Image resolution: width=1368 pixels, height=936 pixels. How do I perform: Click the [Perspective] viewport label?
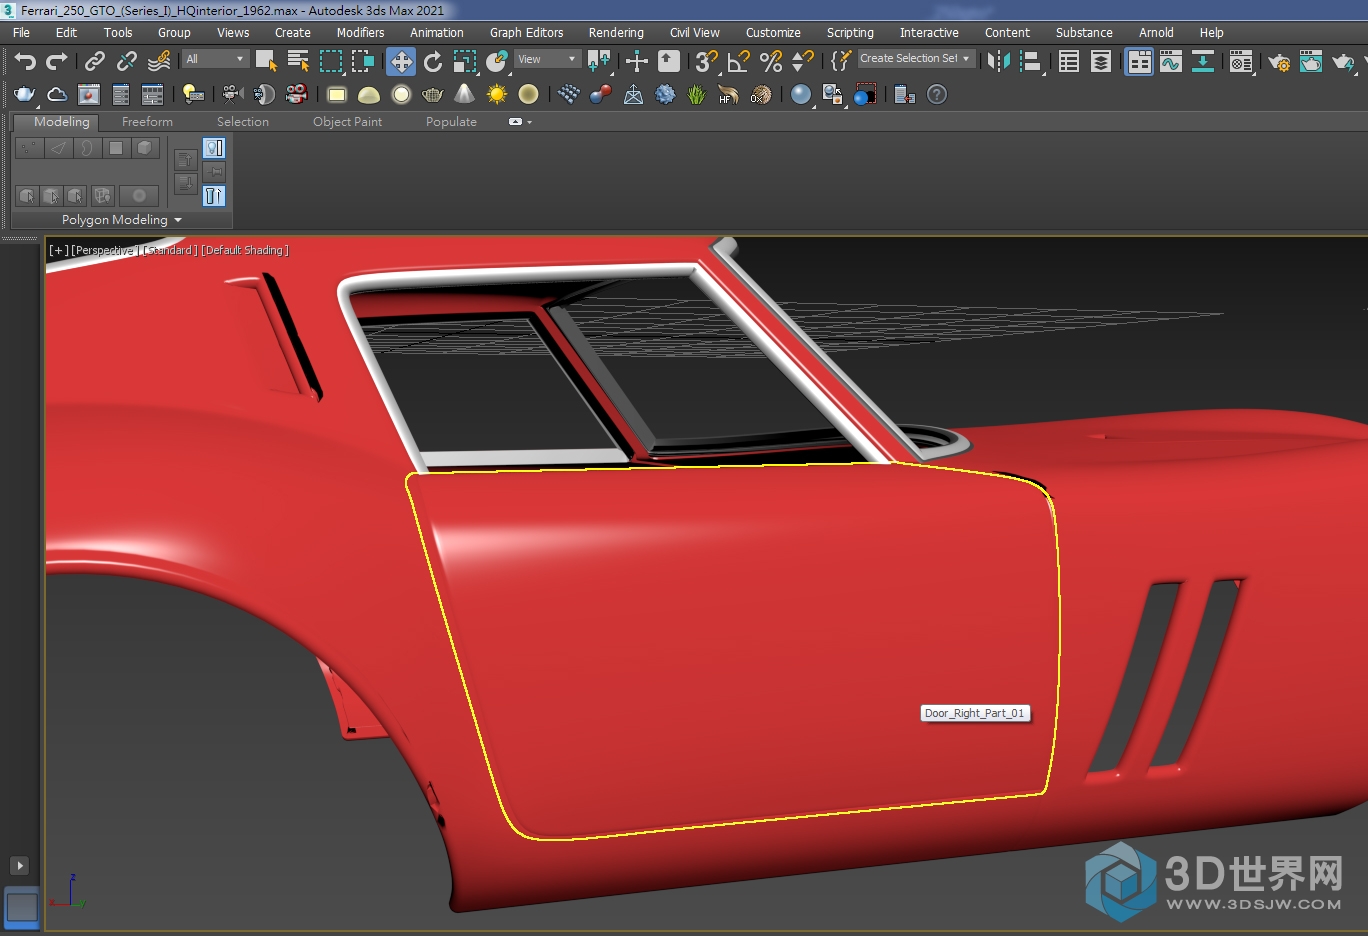click(x=103, y=250)
